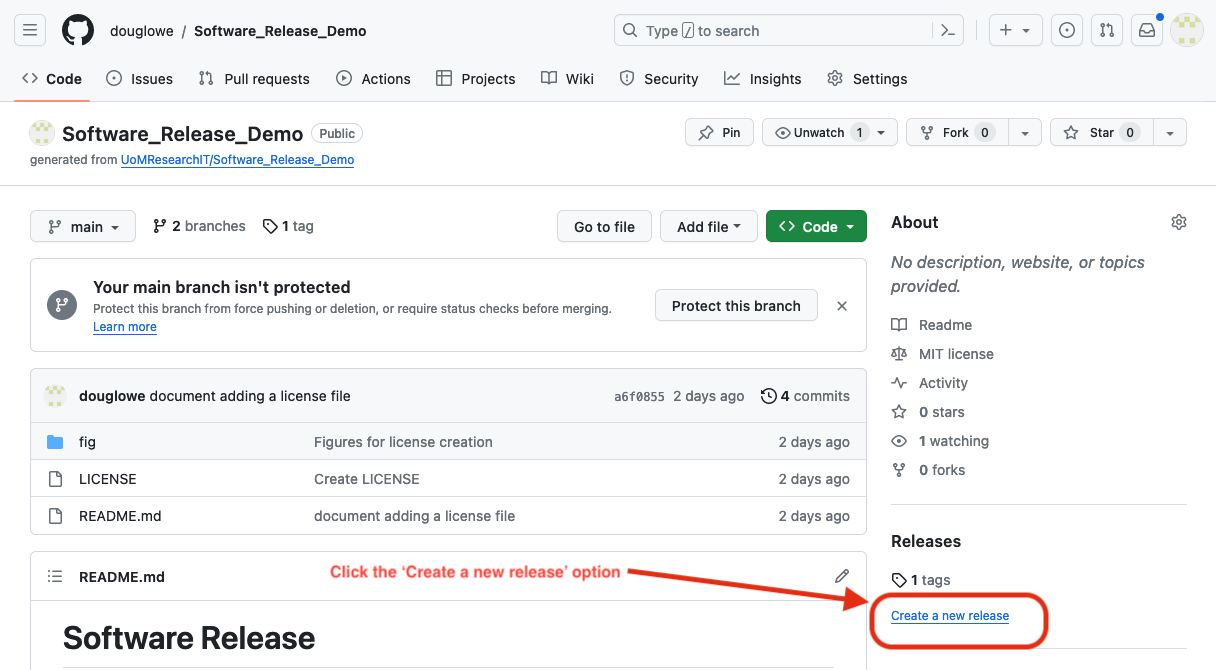Switch to the Security tab
The width and height of the screenshot is (1216, 670).
tap(659, 79)
